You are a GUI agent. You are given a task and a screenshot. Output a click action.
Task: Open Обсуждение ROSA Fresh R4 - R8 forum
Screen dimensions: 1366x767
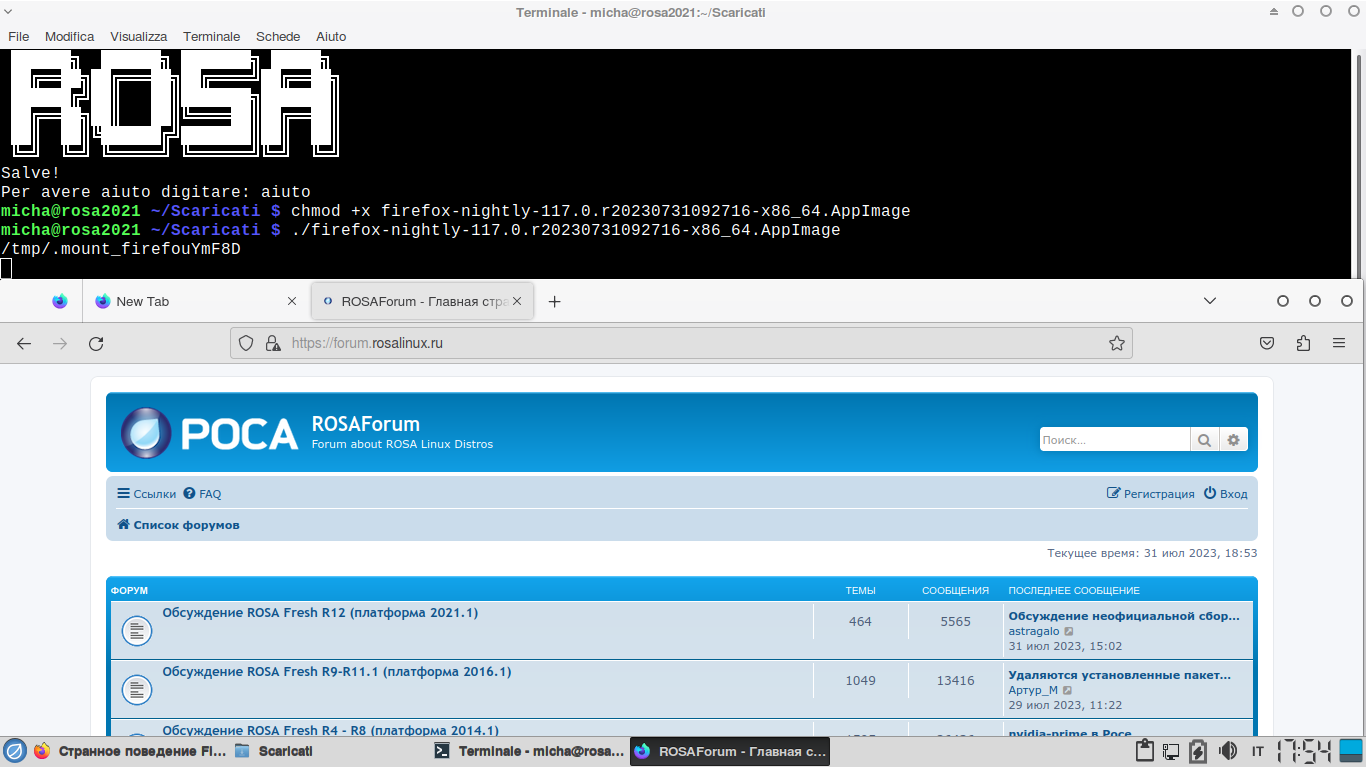click(x=330, y=731)
